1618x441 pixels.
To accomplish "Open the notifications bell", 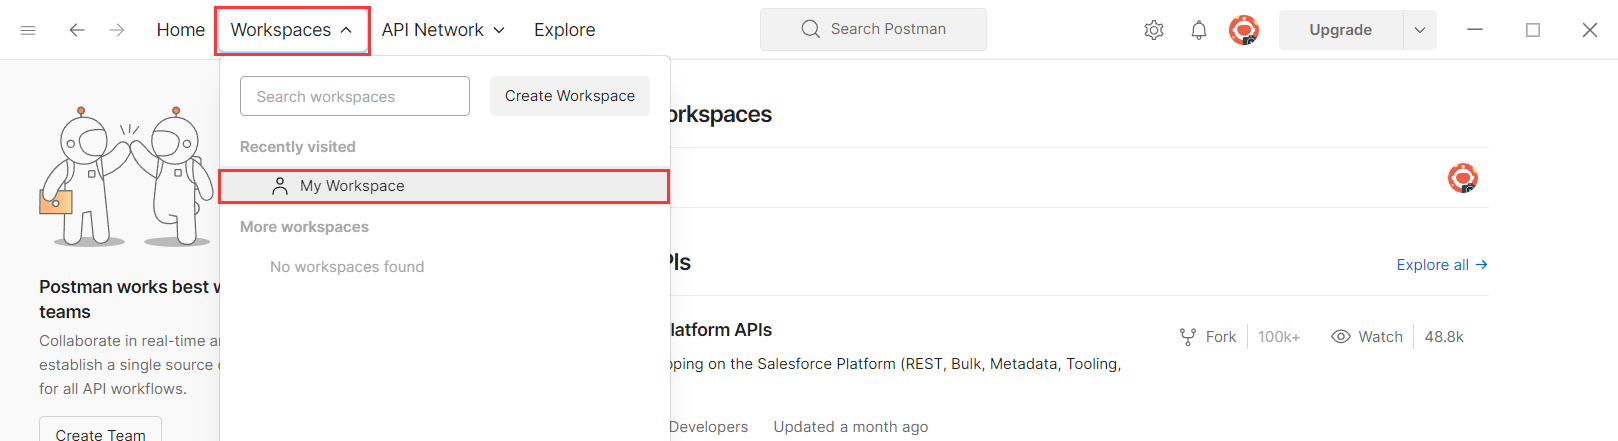I will tap(1199, 30).
